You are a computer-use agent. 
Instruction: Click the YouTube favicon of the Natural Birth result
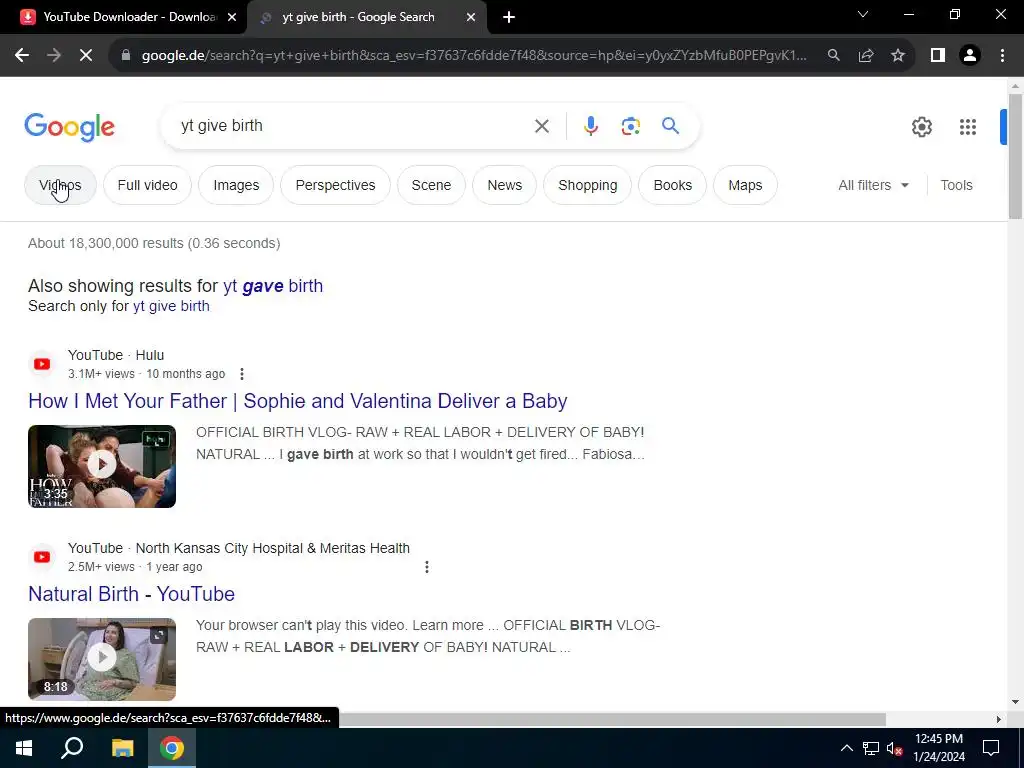point(42,557)
